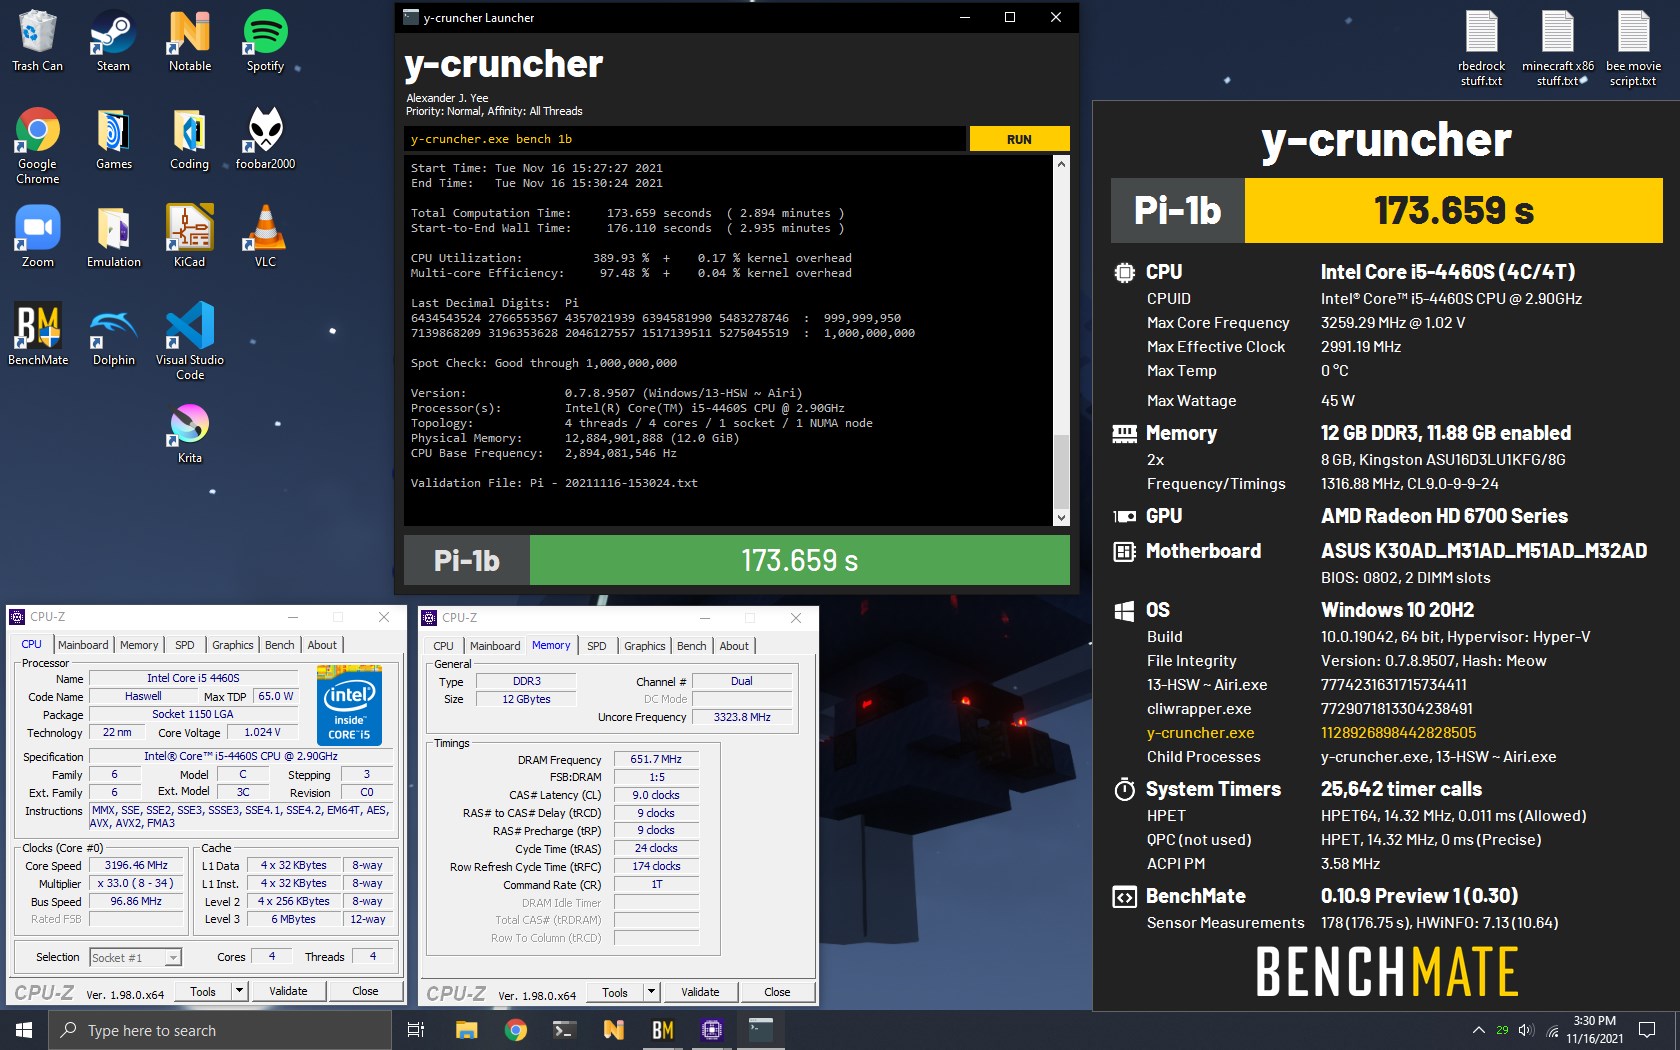1680x1050 pixels.
Task: Expand Tools dropdown arrow in right CPU-Z
Action: tap(651, 992)
